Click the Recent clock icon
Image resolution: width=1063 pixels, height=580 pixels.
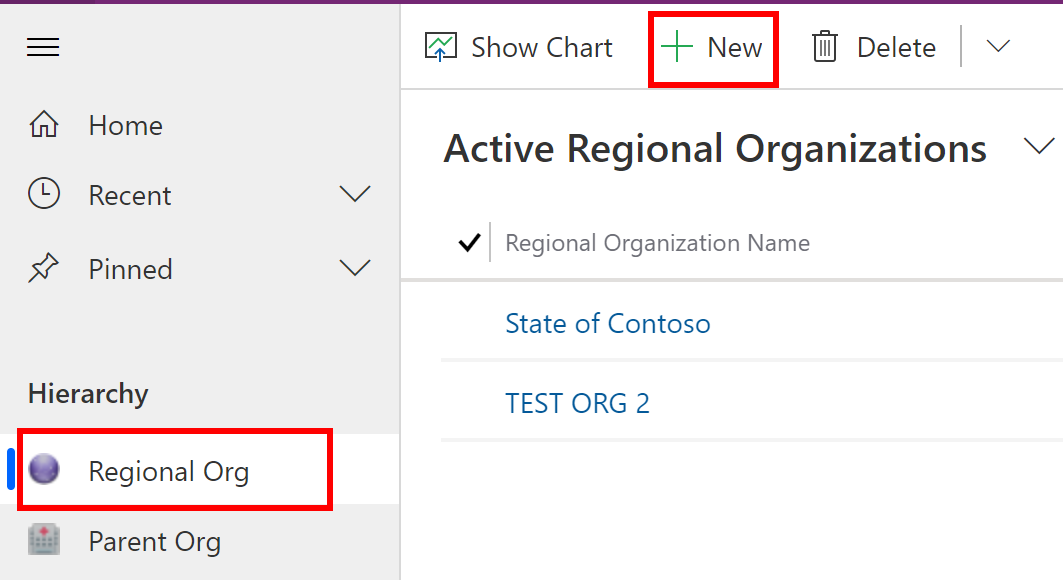pyautogui.click(x=44, y=194)
